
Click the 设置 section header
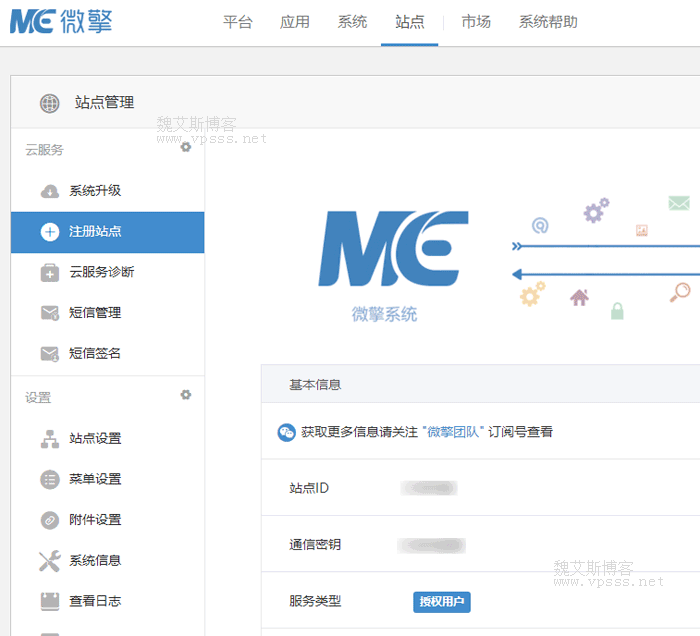(x=38, y=398)
